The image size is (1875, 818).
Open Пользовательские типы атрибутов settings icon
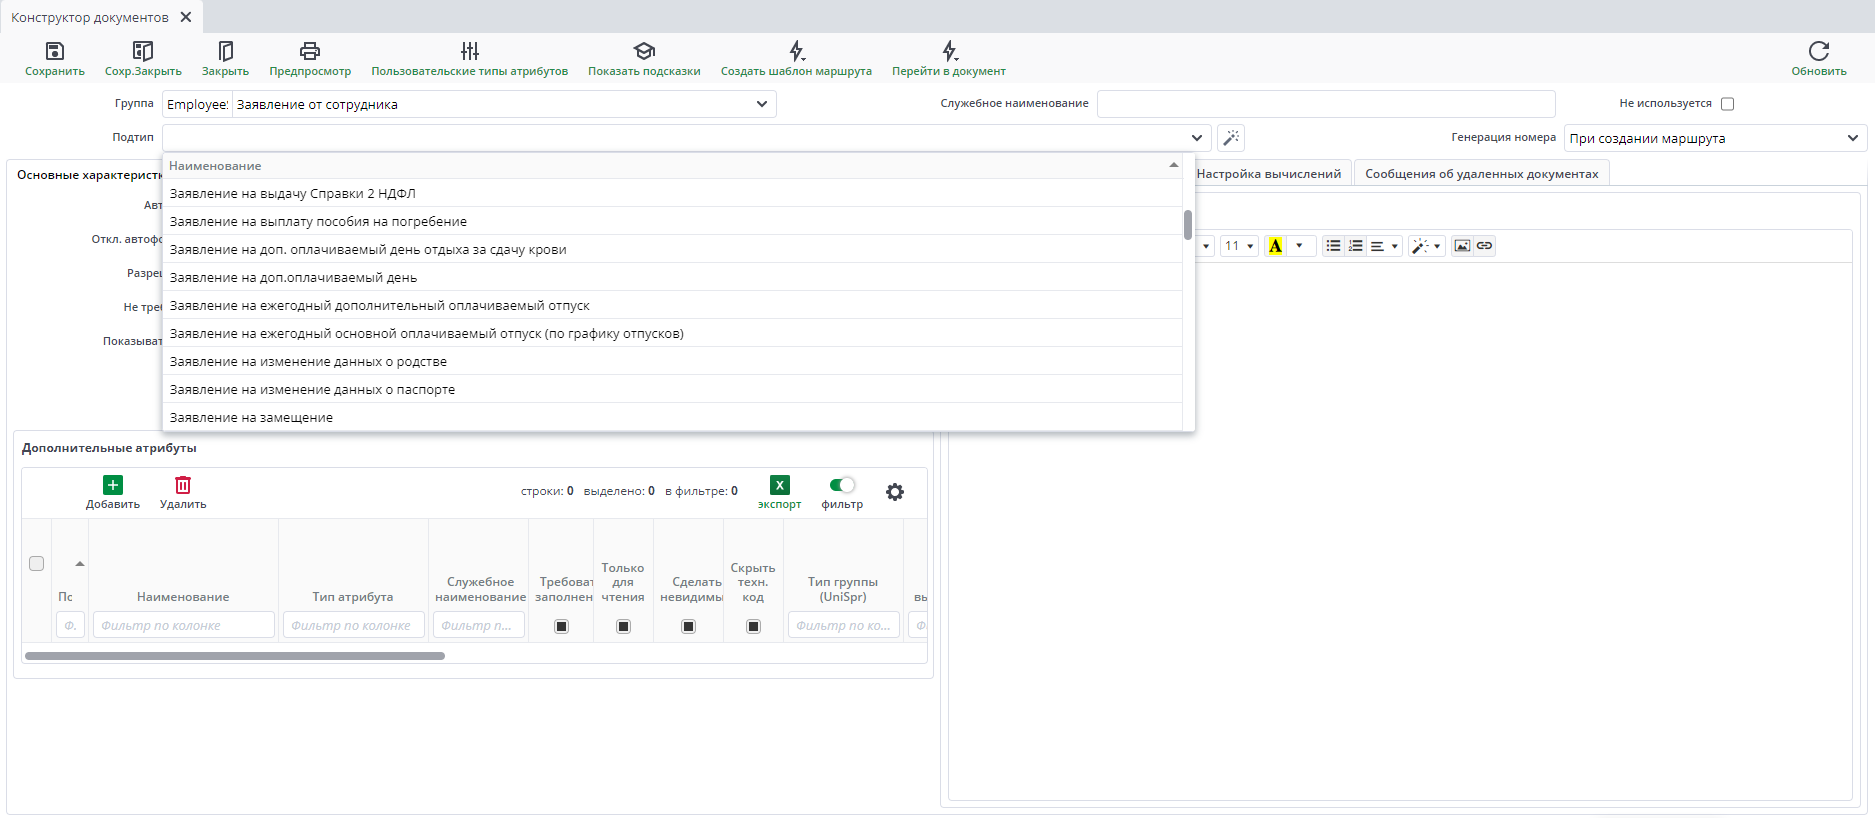tap(469, 51)
